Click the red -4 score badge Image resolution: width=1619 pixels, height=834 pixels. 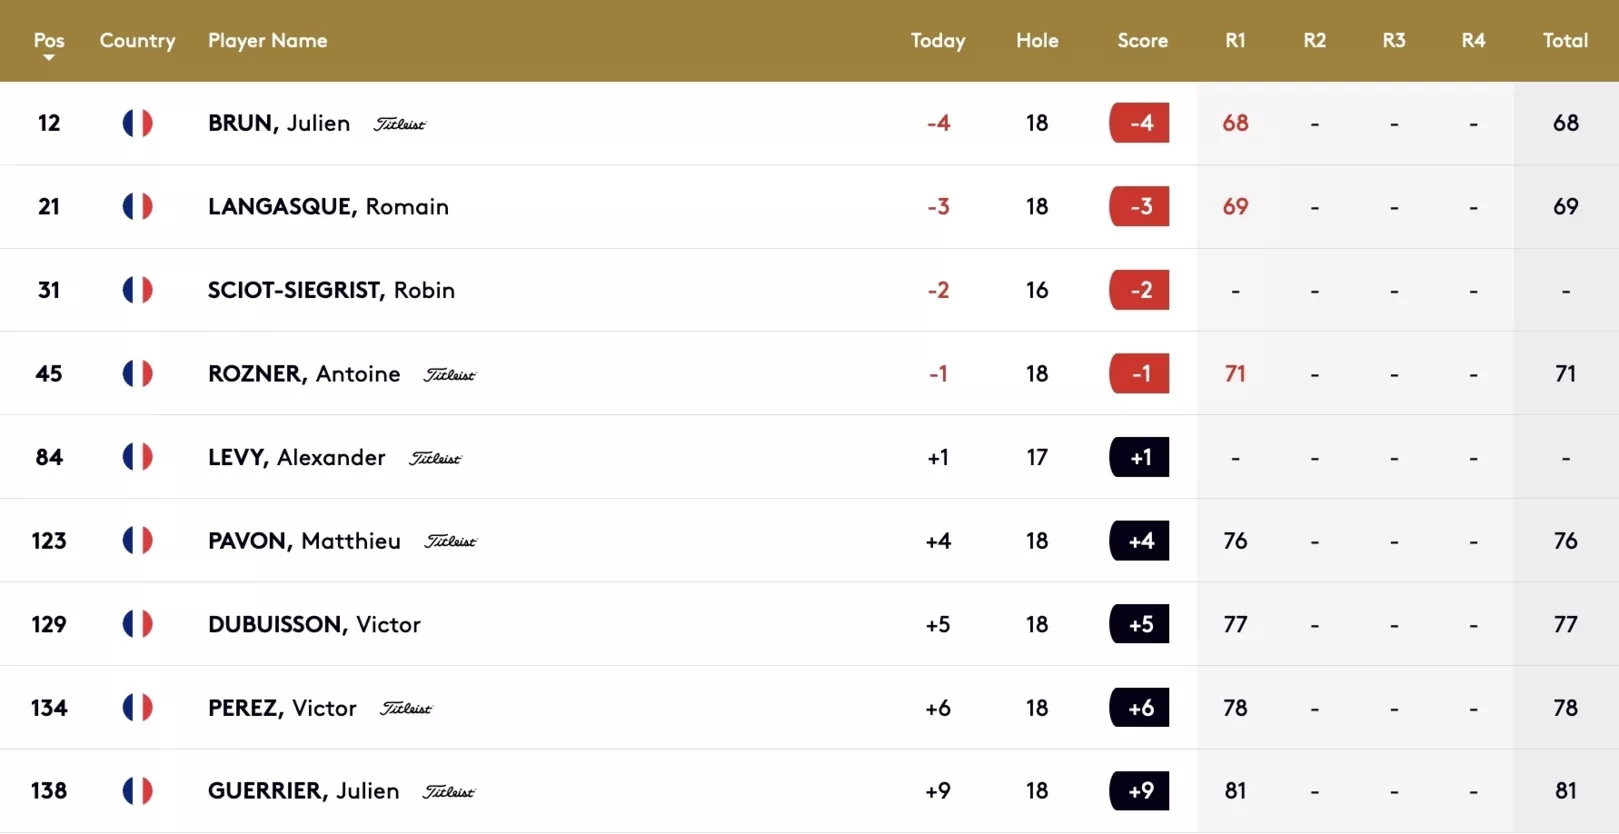[1139, 123]
